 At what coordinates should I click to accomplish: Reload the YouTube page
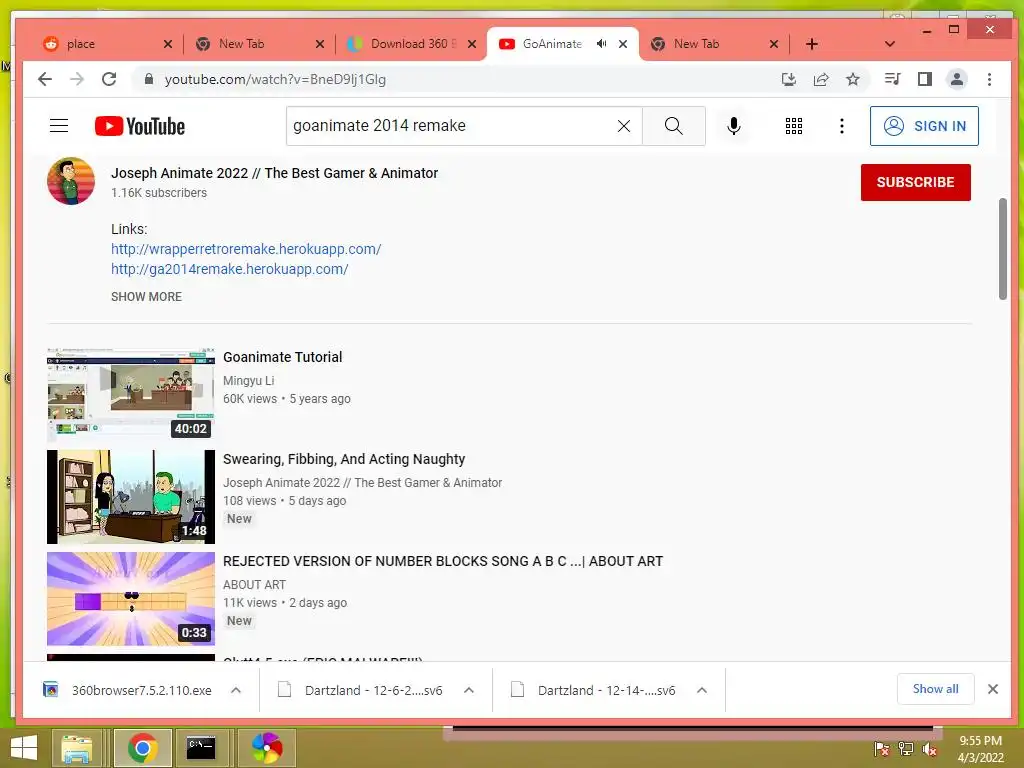pos(109,79)
